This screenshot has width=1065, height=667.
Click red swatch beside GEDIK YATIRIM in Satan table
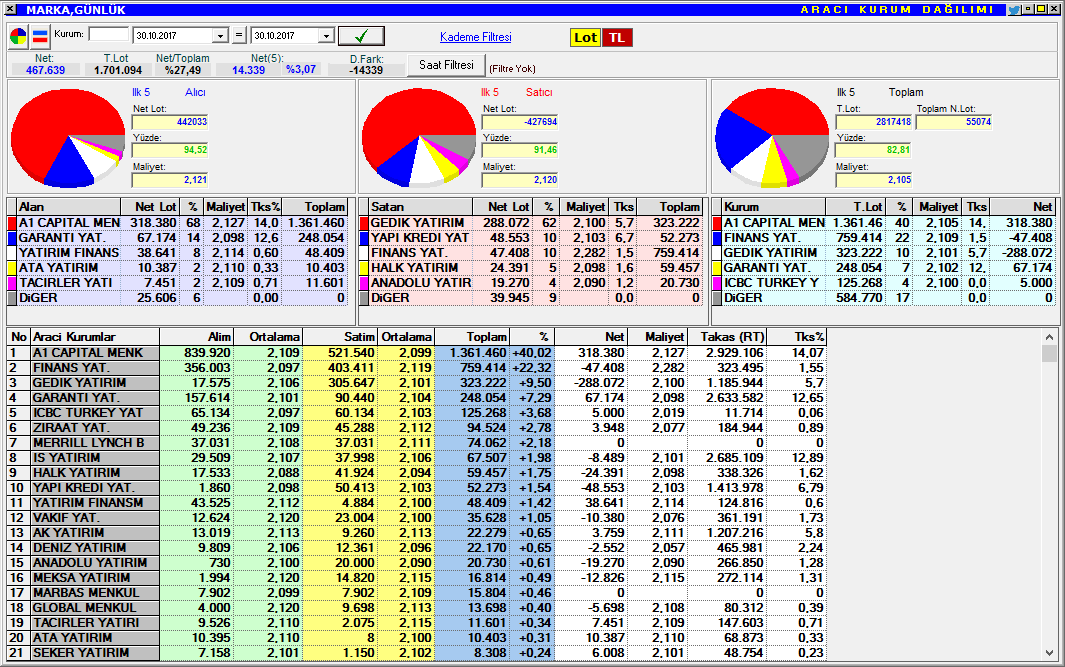pos(363,223)
